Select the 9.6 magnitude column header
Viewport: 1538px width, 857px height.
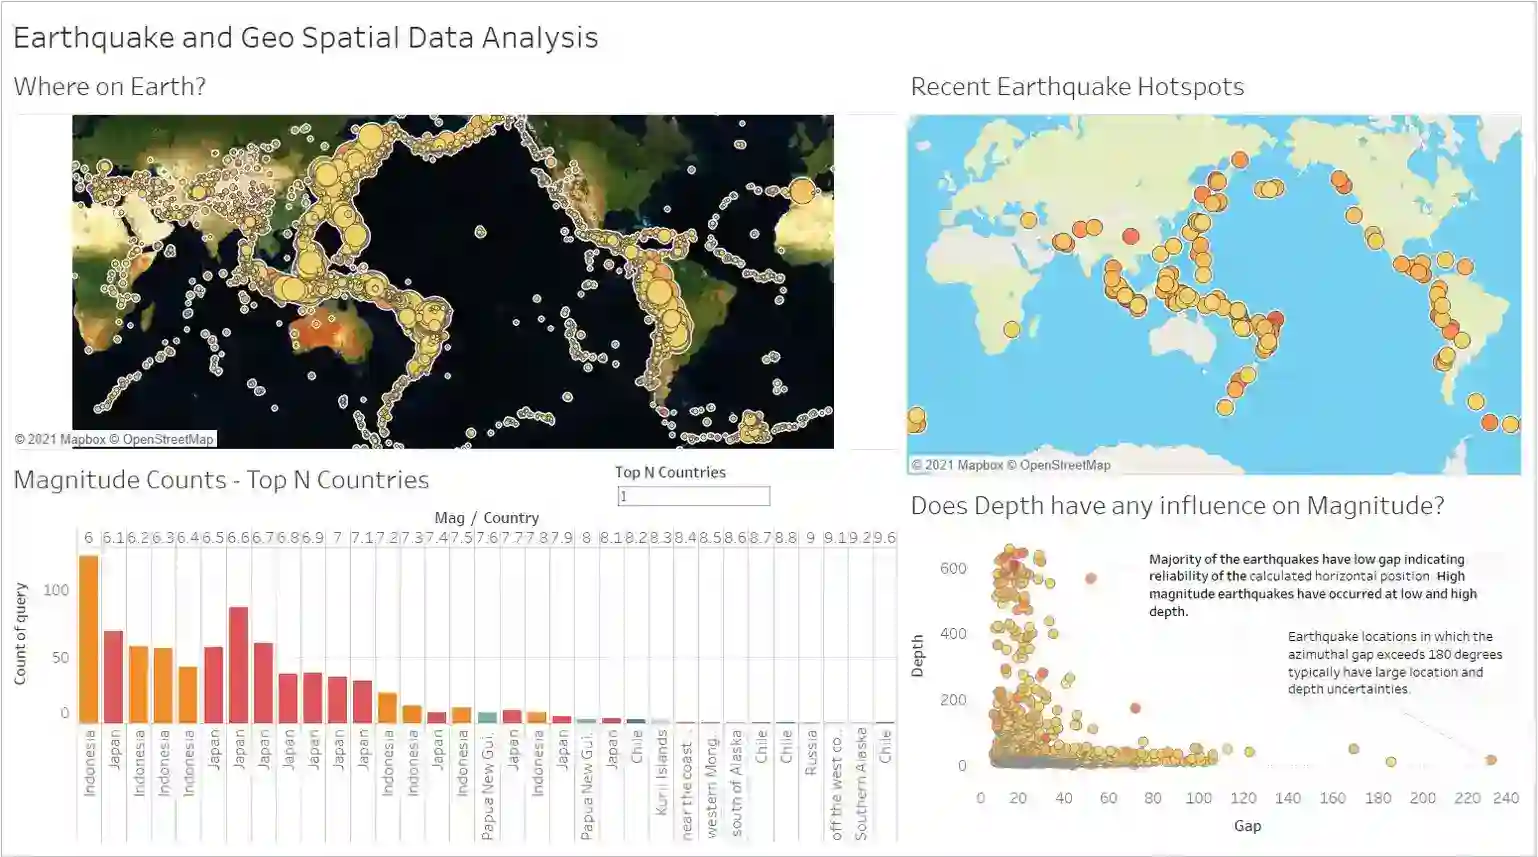[x=885, y=538]
